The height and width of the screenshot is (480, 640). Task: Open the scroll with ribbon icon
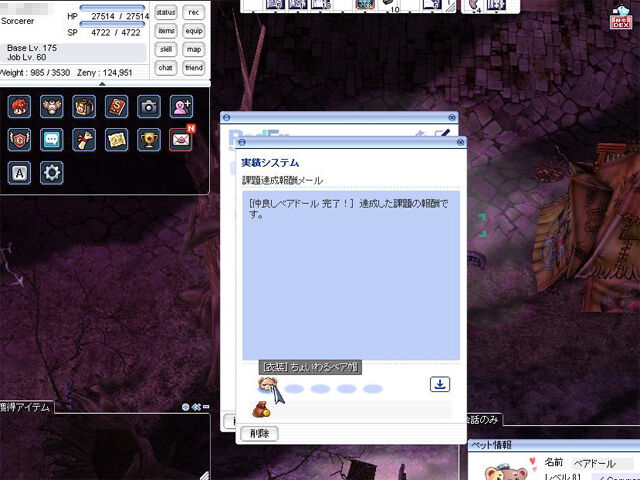click(84, 140)
